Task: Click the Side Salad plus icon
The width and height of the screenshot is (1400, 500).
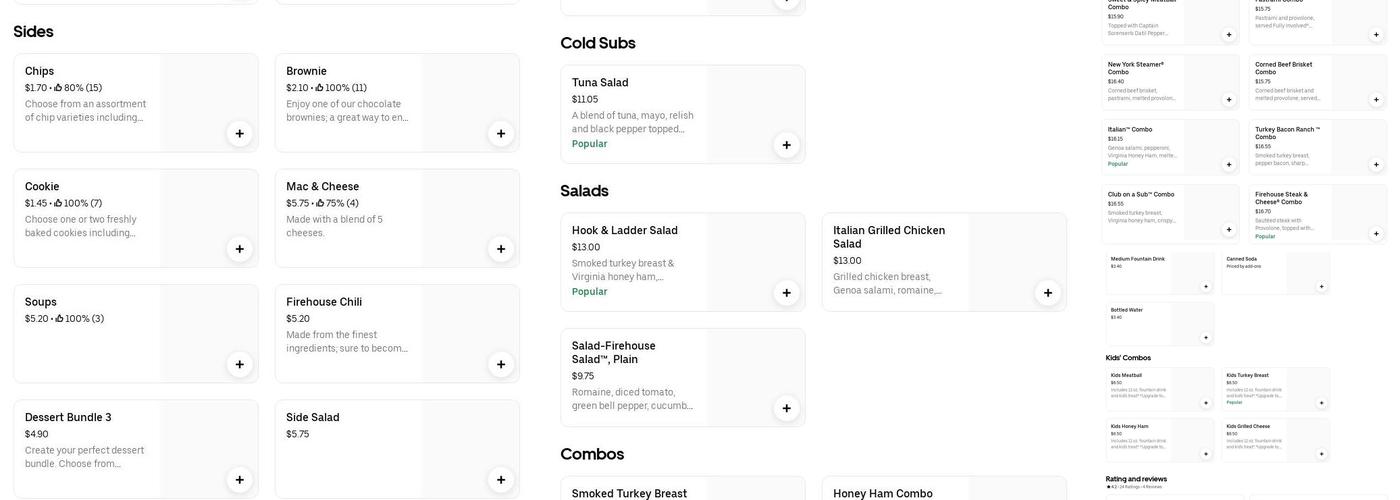Action: pyautogui.click(x=501, y=480)
